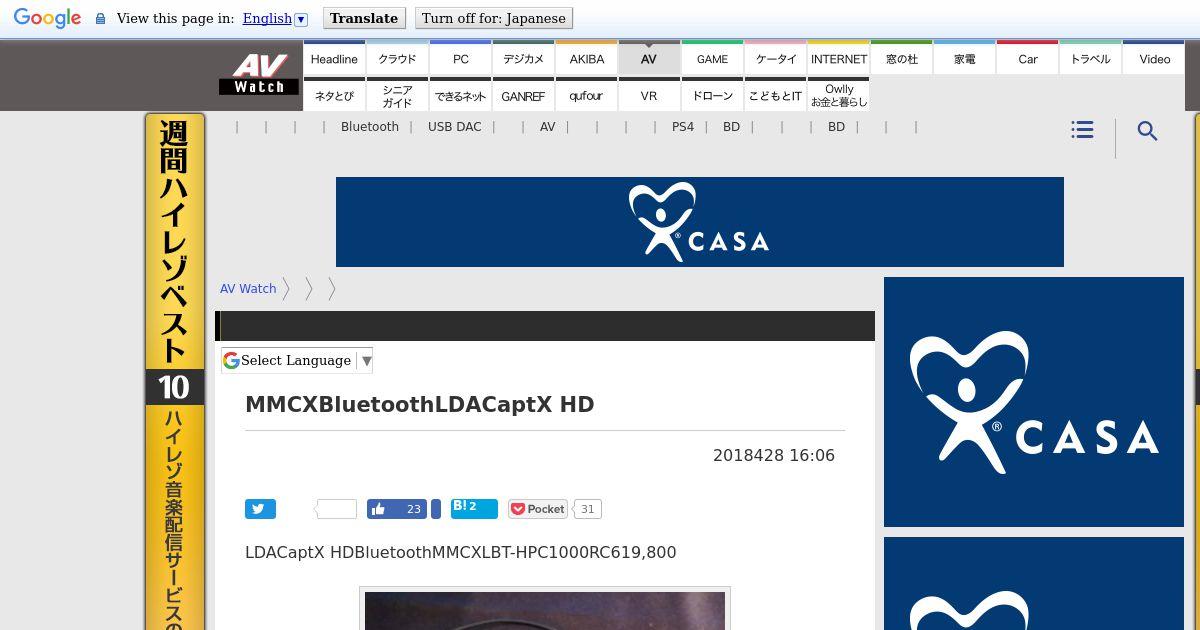
Task: Open the PC tab
Action: tap(461, 58)
